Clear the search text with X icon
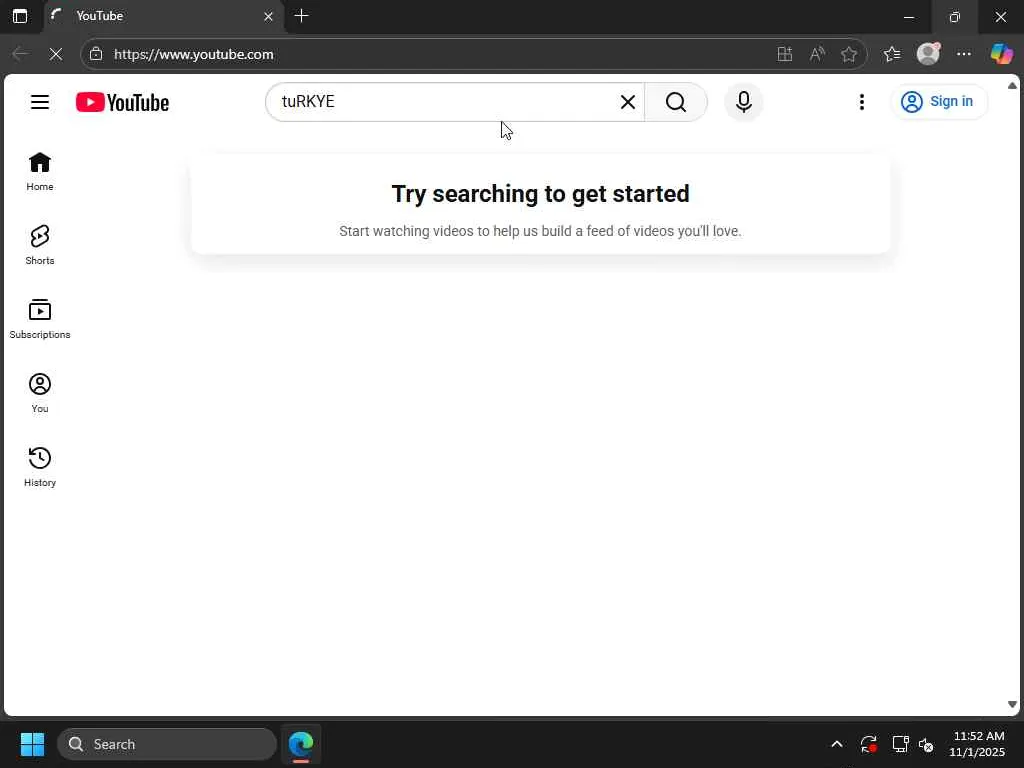 point(628,102)
